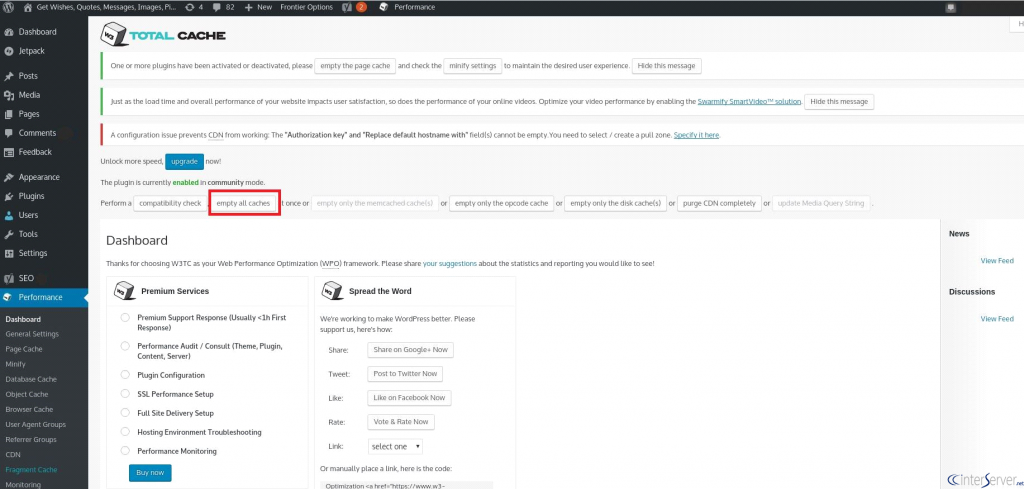This screenshot has width=1024, height=489.
Task: Open the Link 'select one' dropdown
Action: 394,447
